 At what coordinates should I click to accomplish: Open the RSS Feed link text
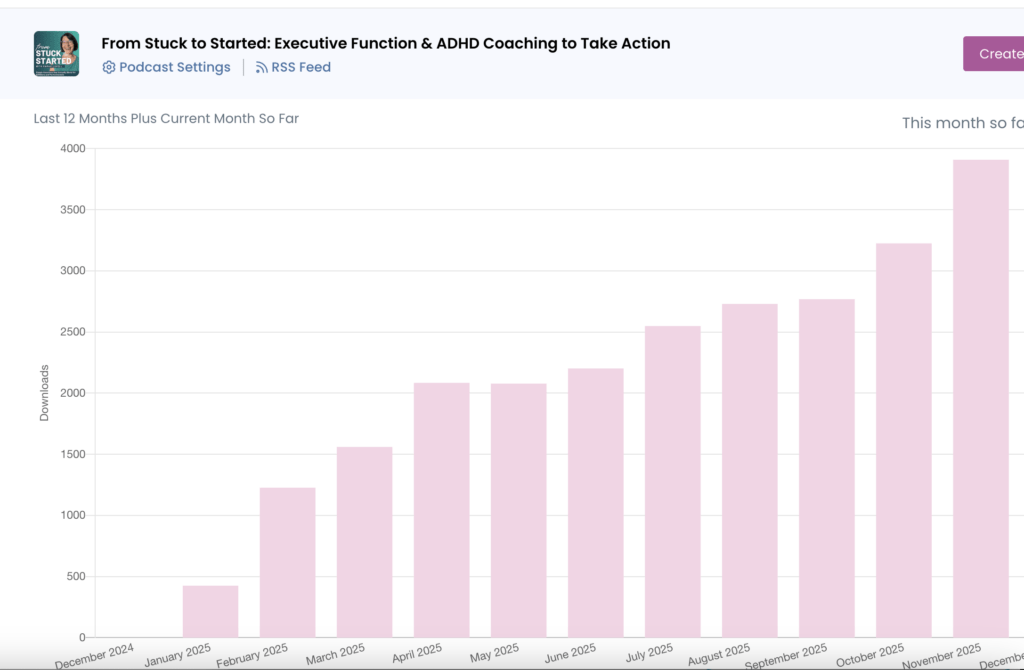(x=301, y=68)
